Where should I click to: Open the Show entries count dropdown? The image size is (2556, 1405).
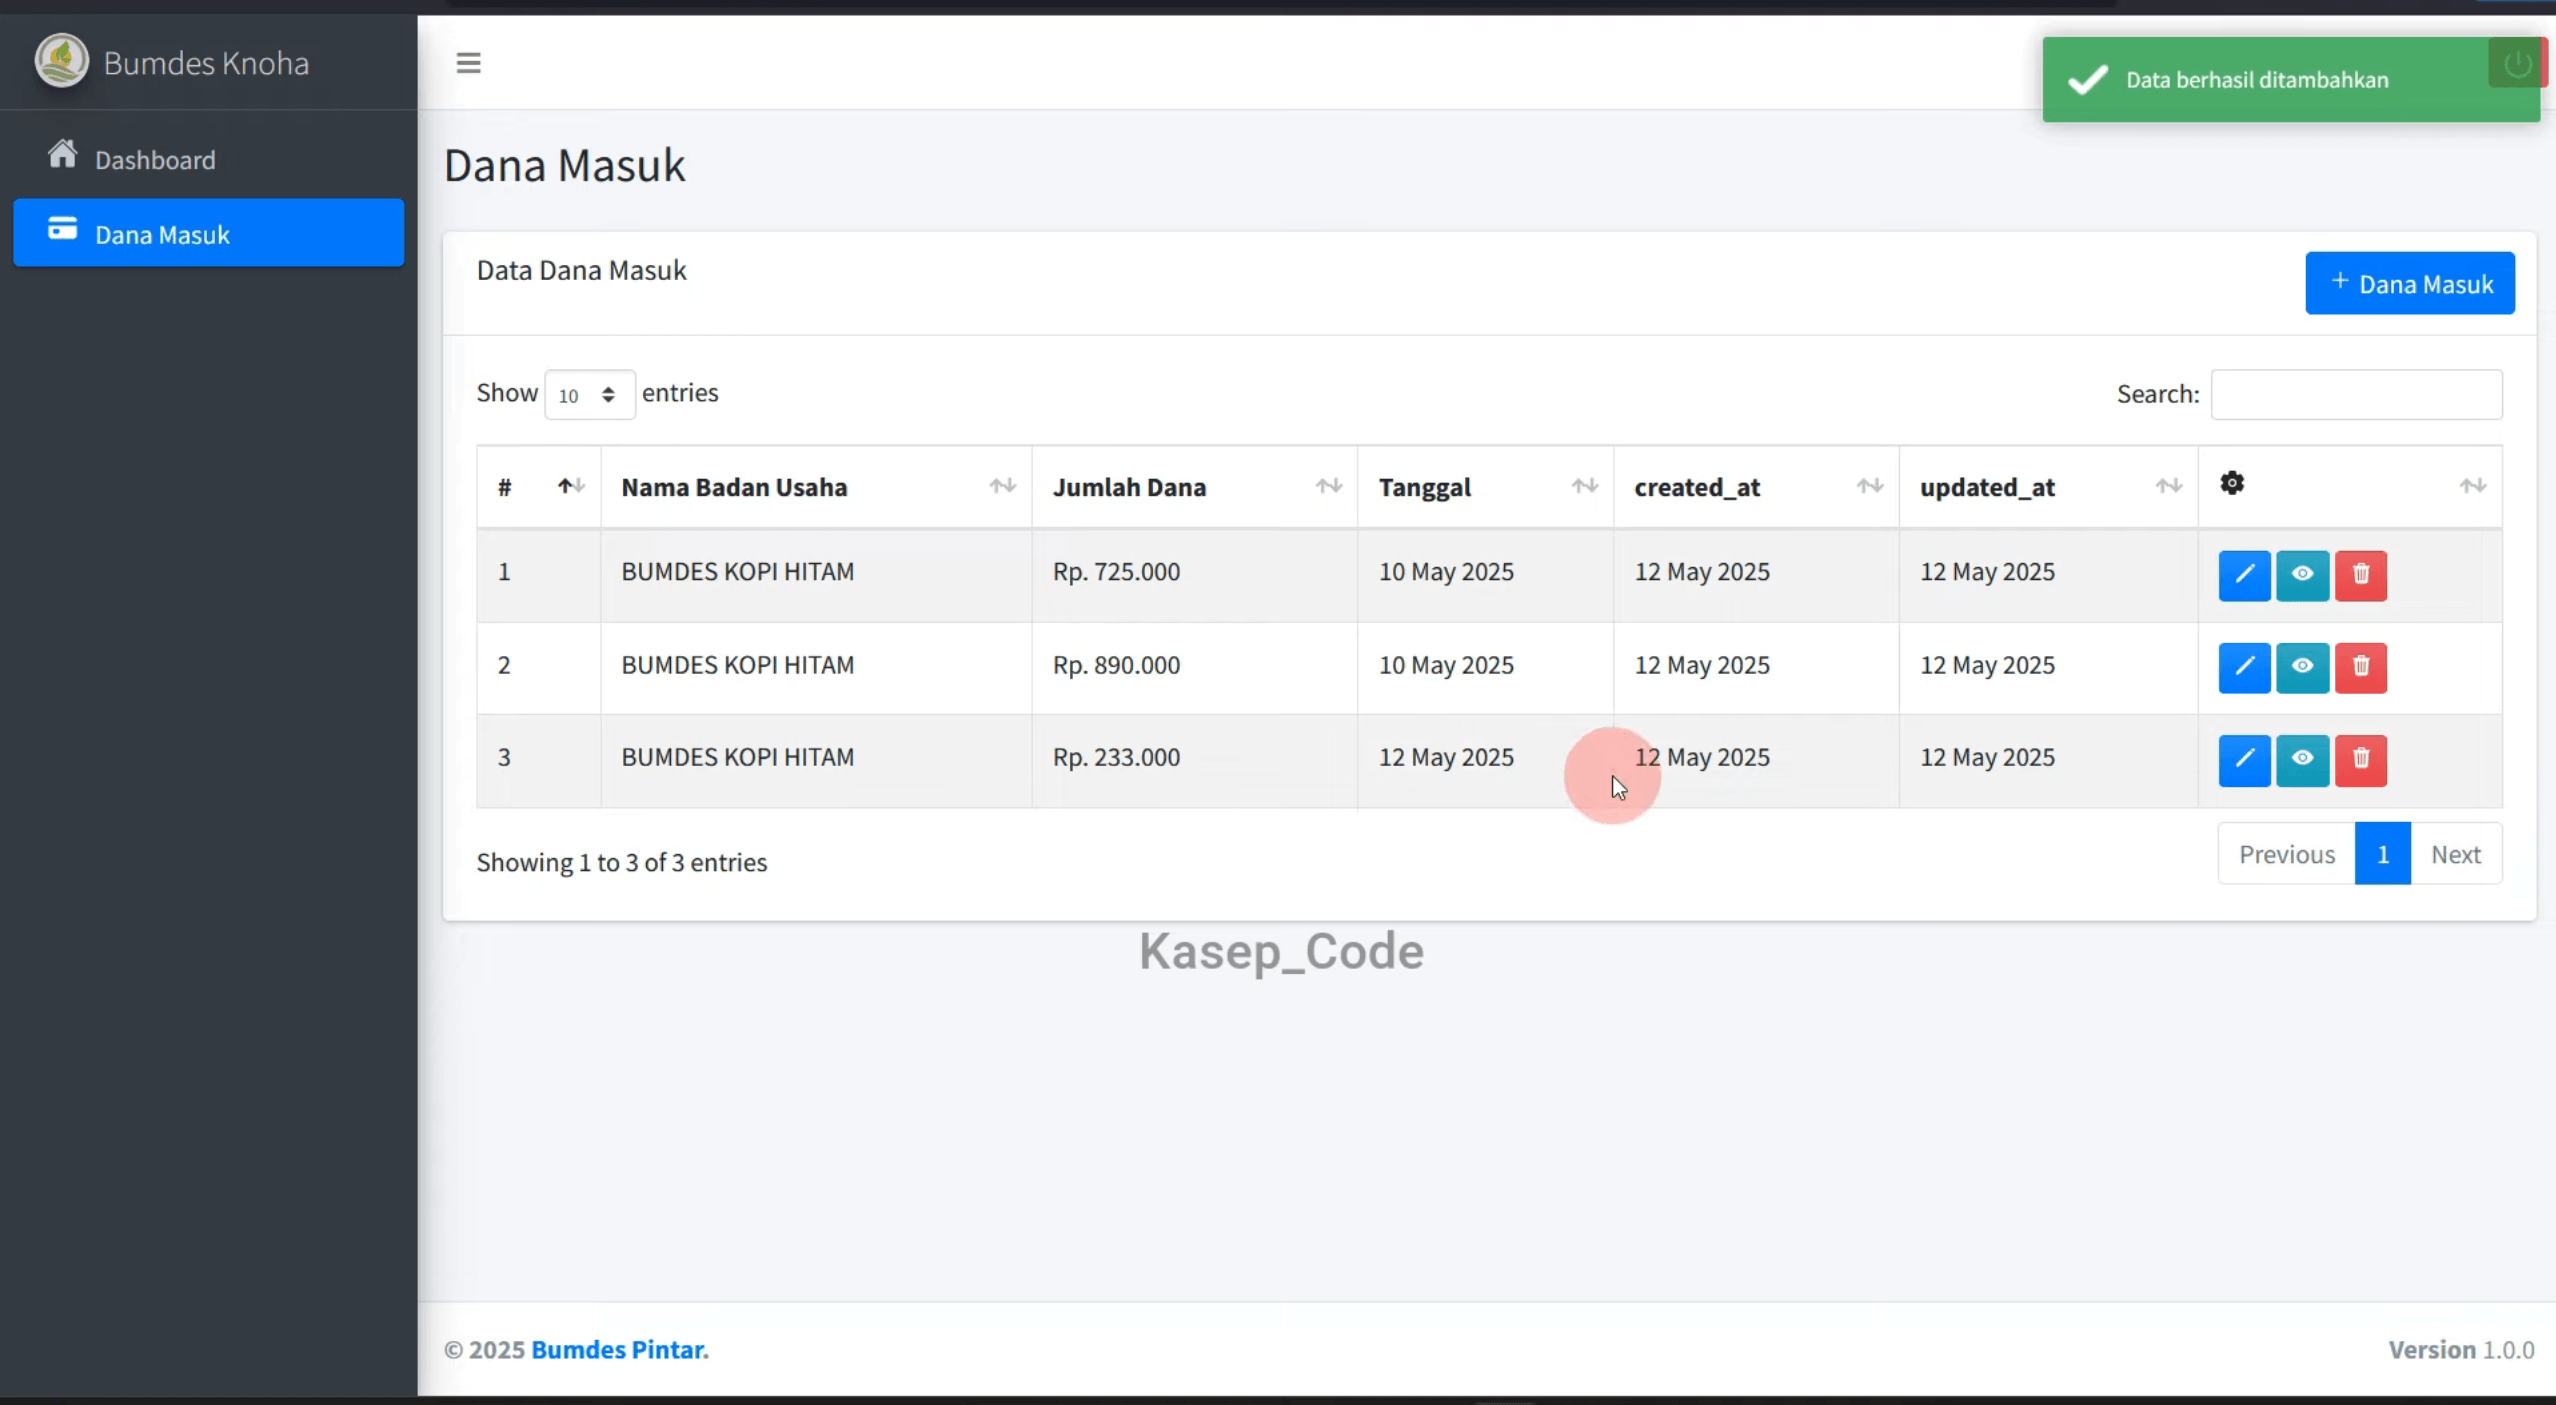point(589,394)
